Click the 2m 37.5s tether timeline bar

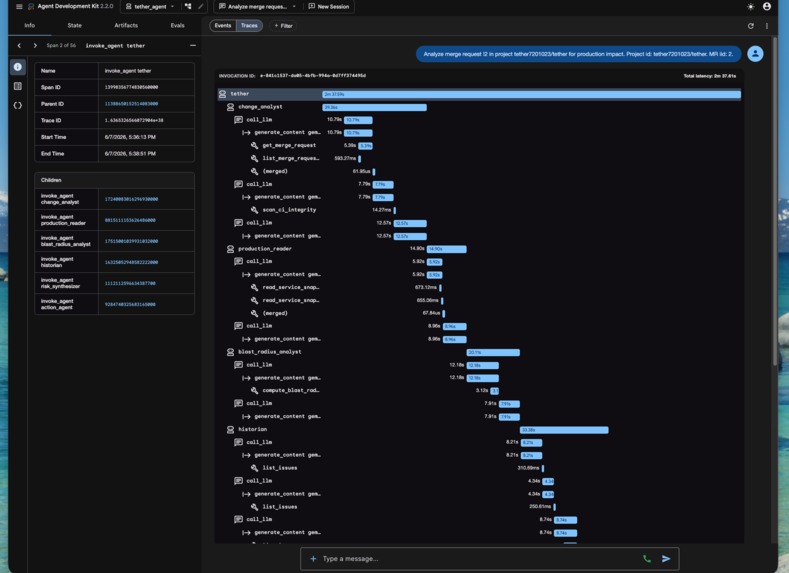[531, 94]
